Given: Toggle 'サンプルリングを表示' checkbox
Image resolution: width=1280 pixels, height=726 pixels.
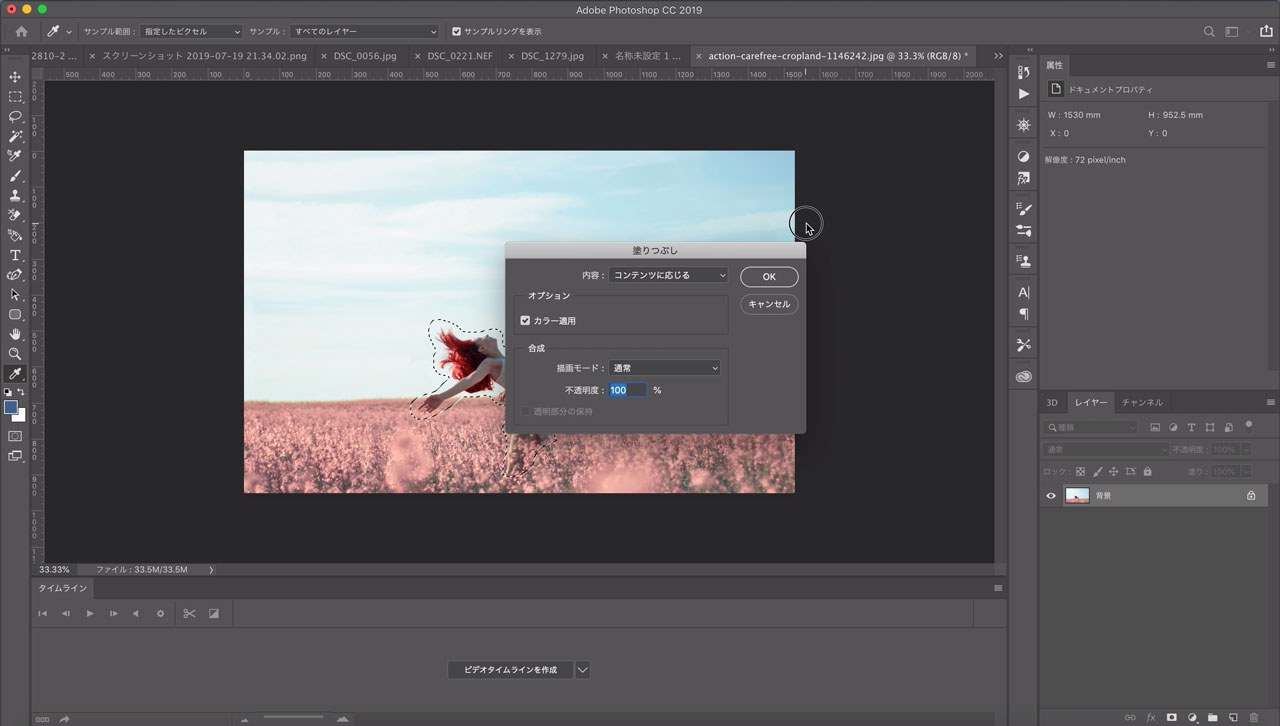Looking at the screenshot, I should pyautogui.click(x=457, y=31).
